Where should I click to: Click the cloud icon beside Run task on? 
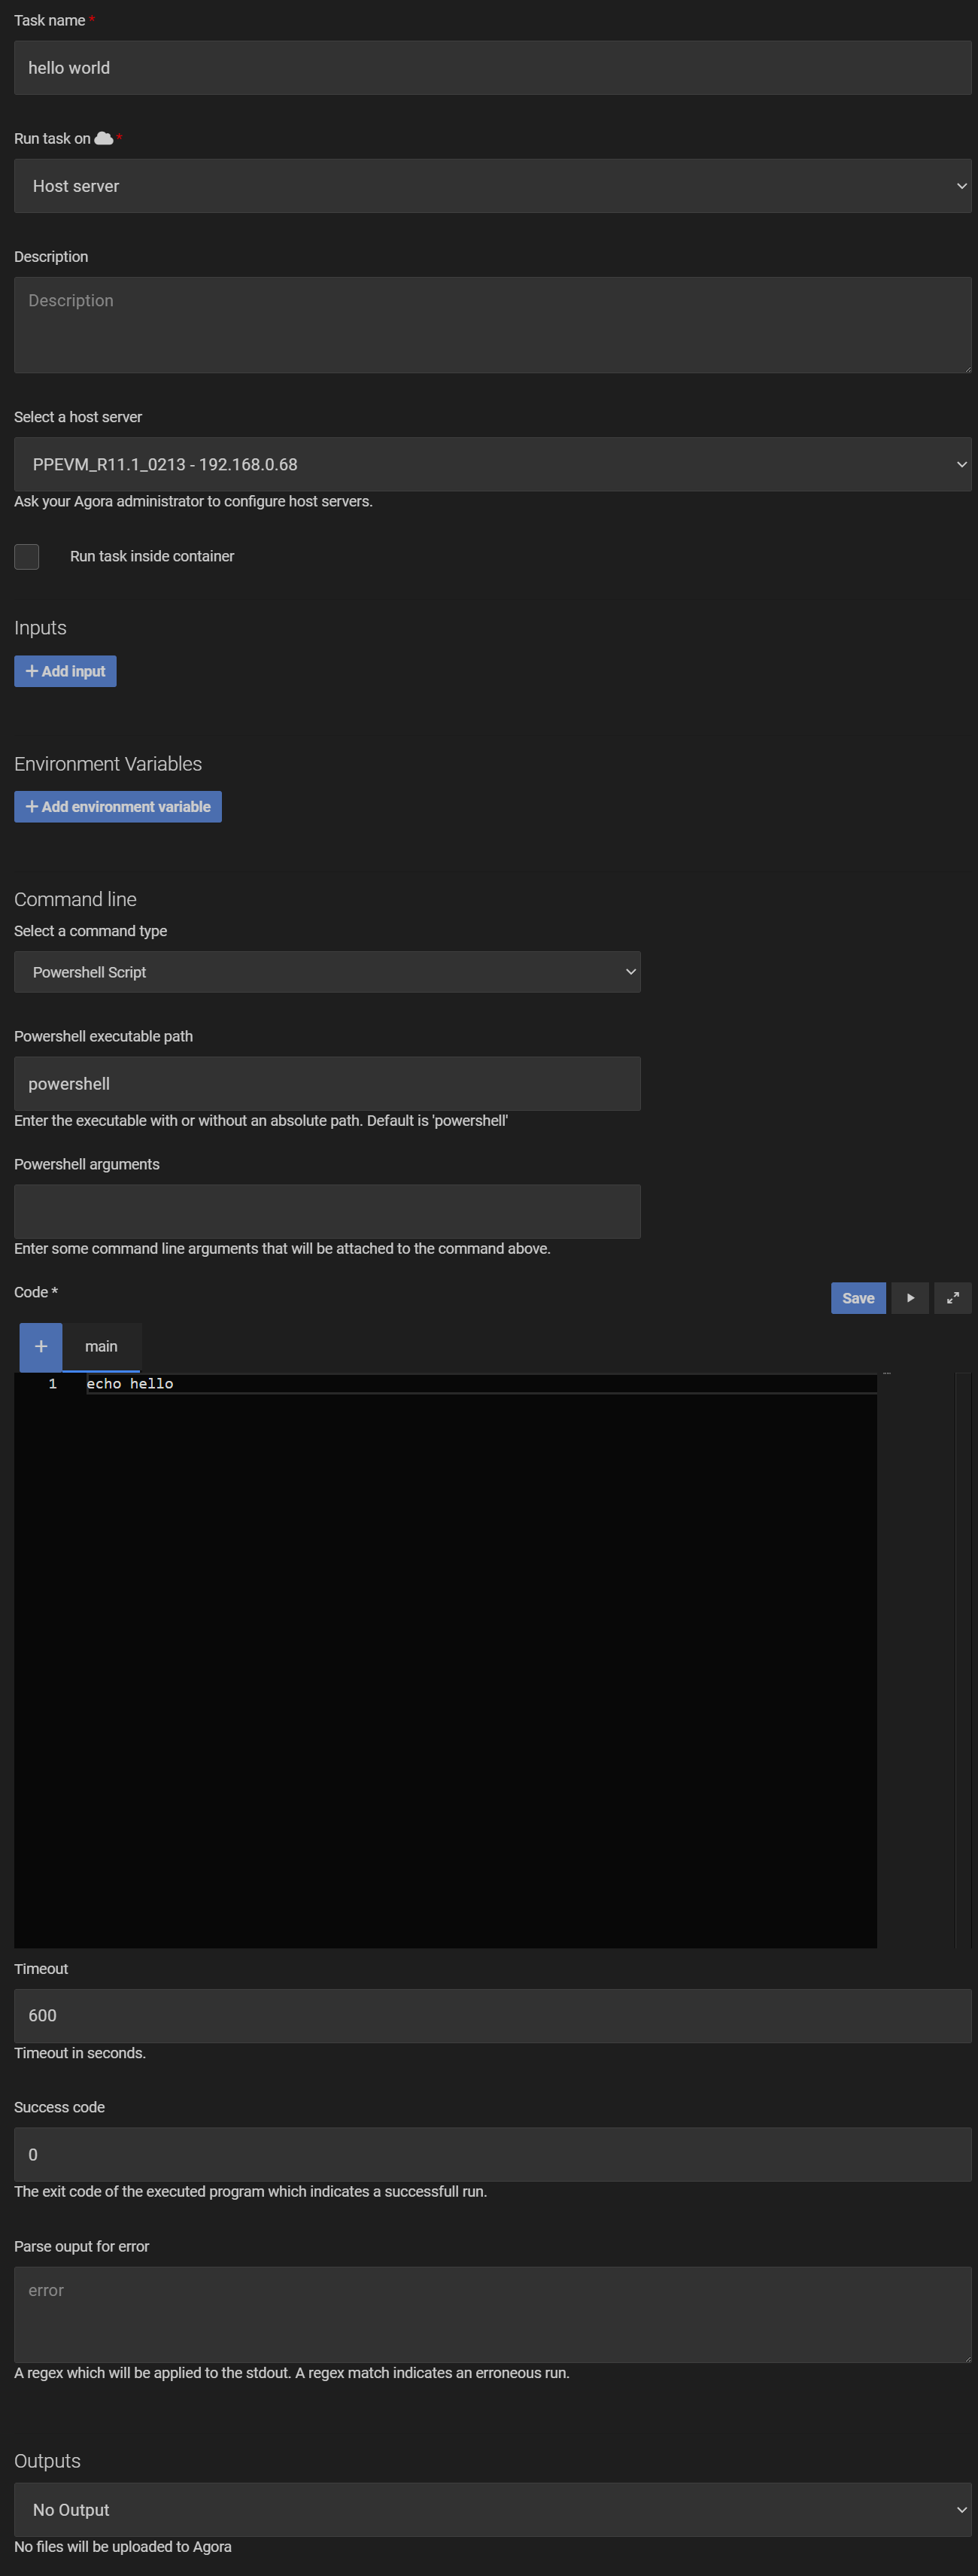click(103, 139)
